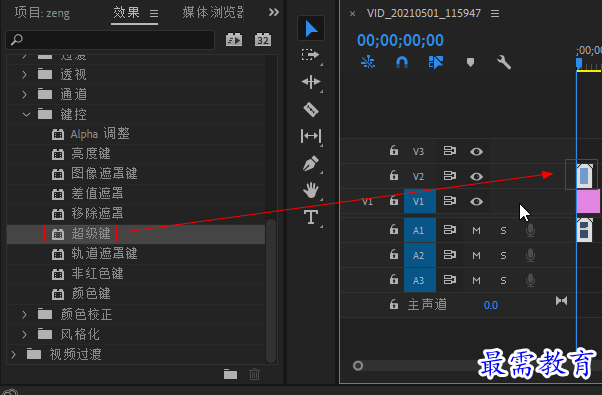This screenshot has height=395, width=602.
Task: Switch to the 媒体浏览器 tab
Action: coord(213,13)
